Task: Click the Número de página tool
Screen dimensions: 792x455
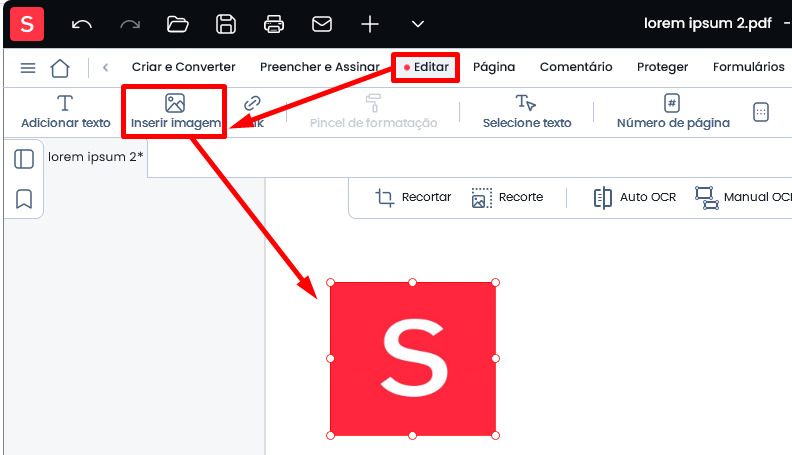Action: 673,112
